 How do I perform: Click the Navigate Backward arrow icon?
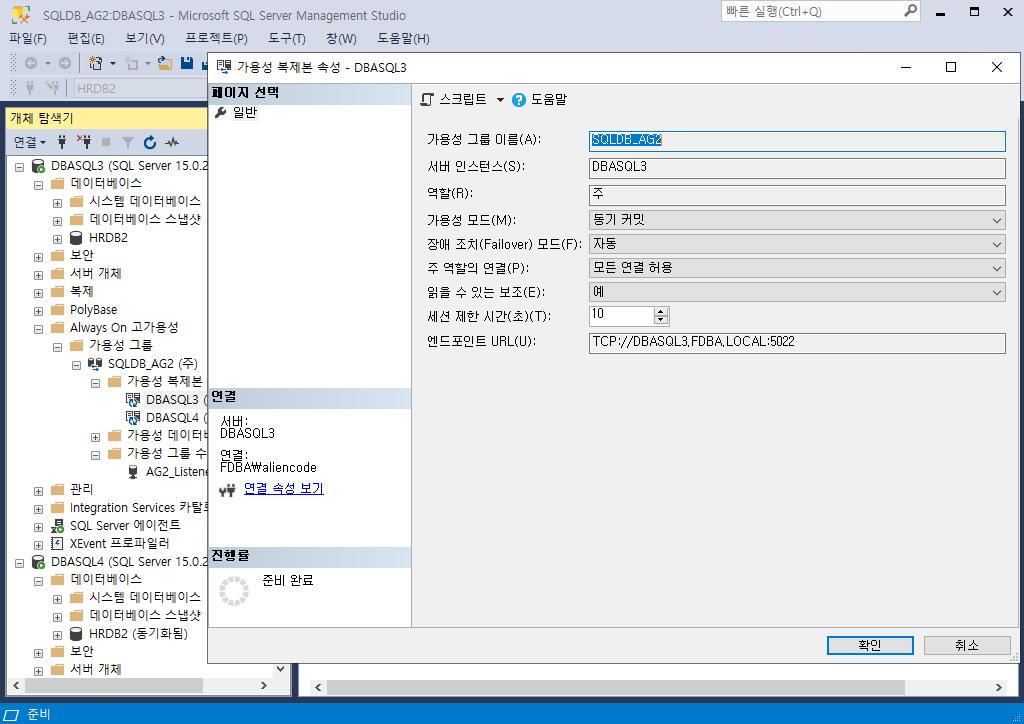pyautogui.click(x=31, y=63)
